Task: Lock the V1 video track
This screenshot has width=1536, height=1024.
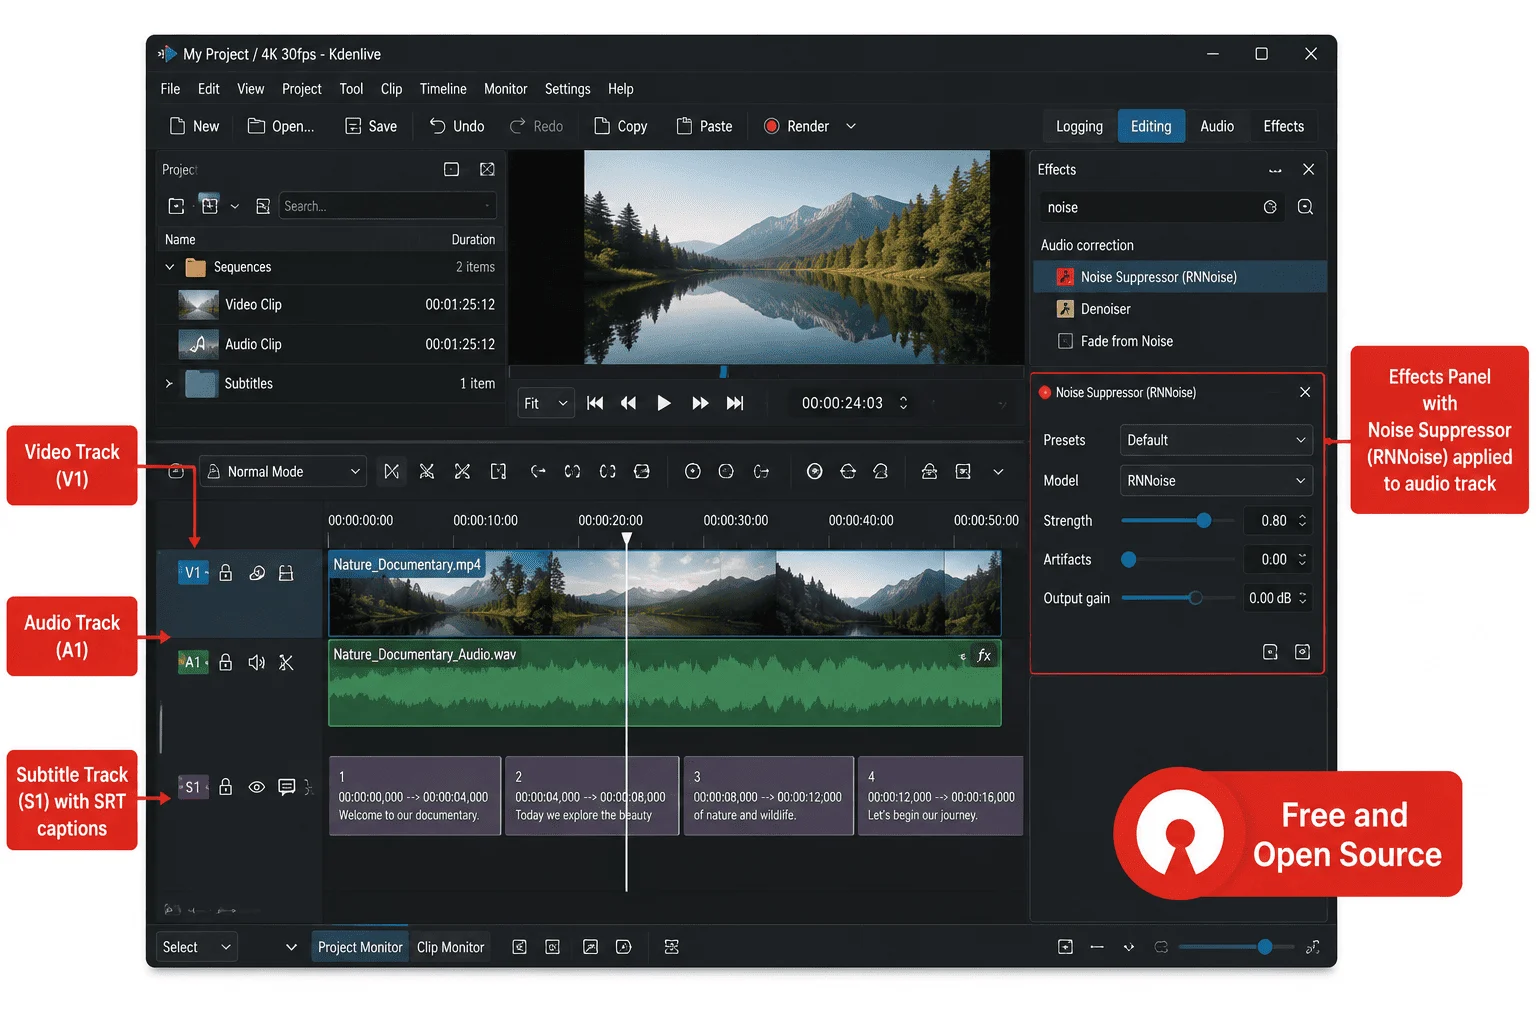Action: coord(226,573)
